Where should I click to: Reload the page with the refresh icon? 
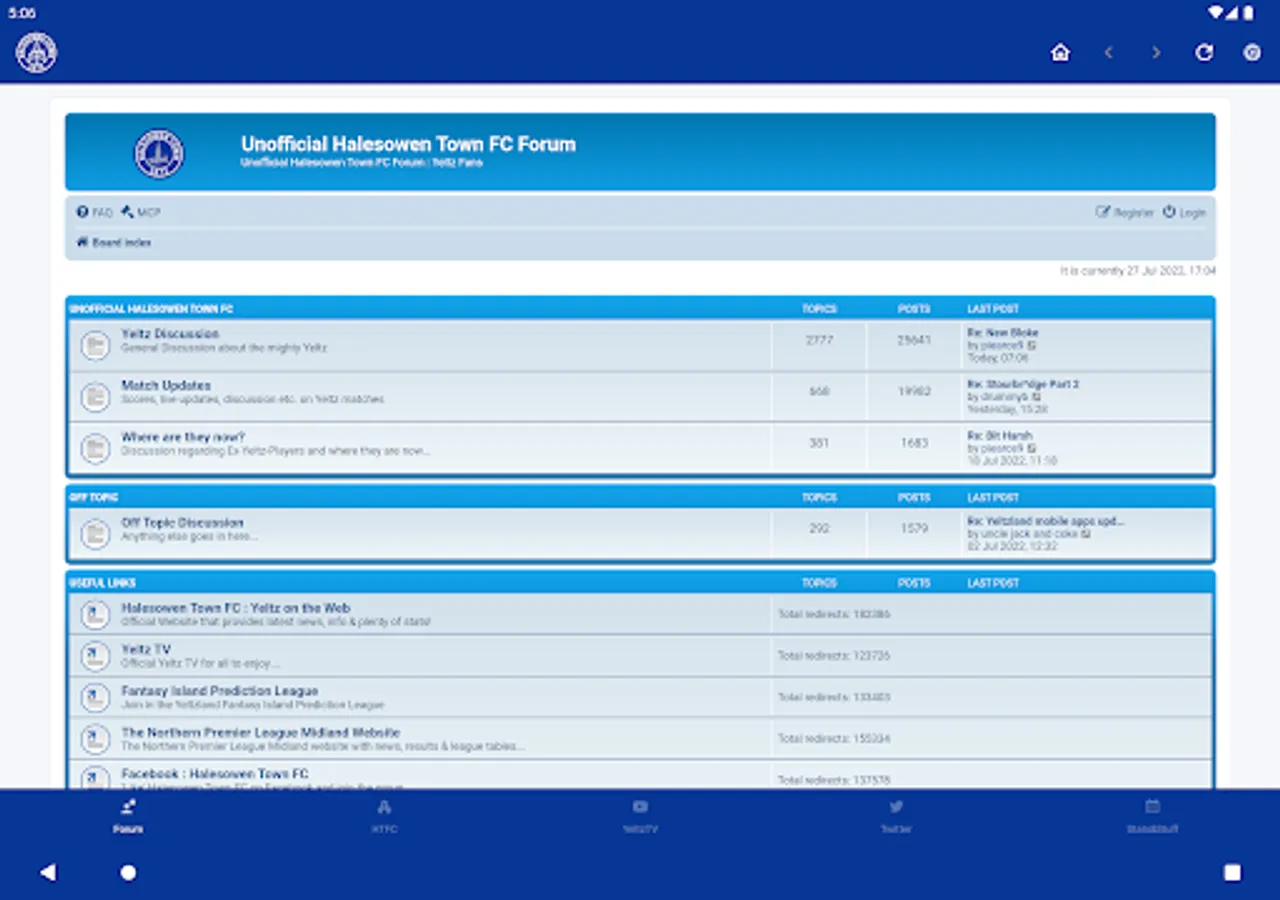[x=1204, y=53]
